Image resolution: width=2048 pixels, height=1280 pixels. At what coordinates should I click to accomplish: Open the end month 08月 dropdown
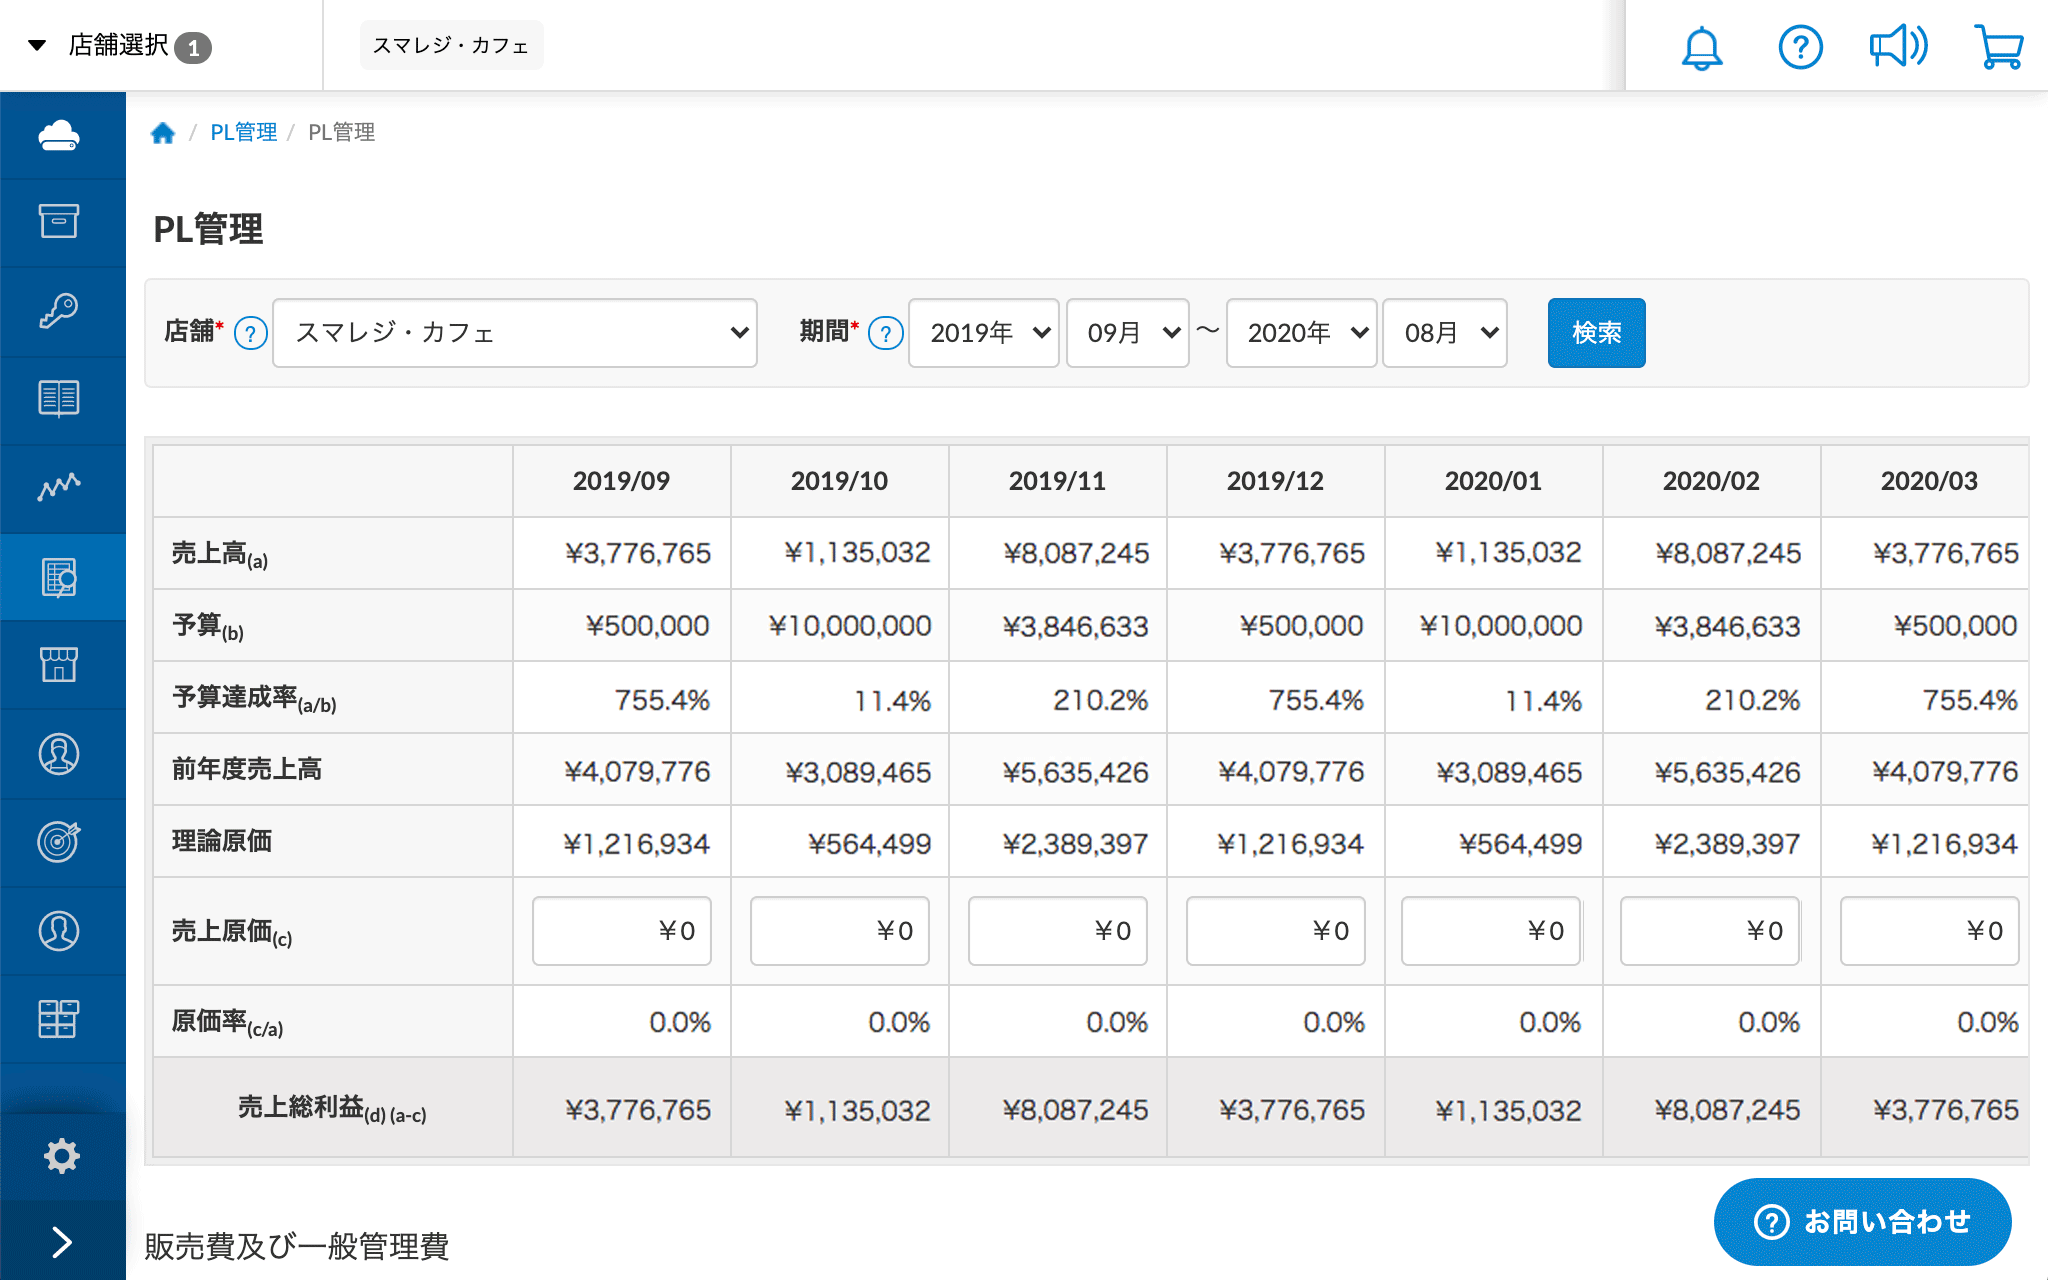[x=1444, y=333]
